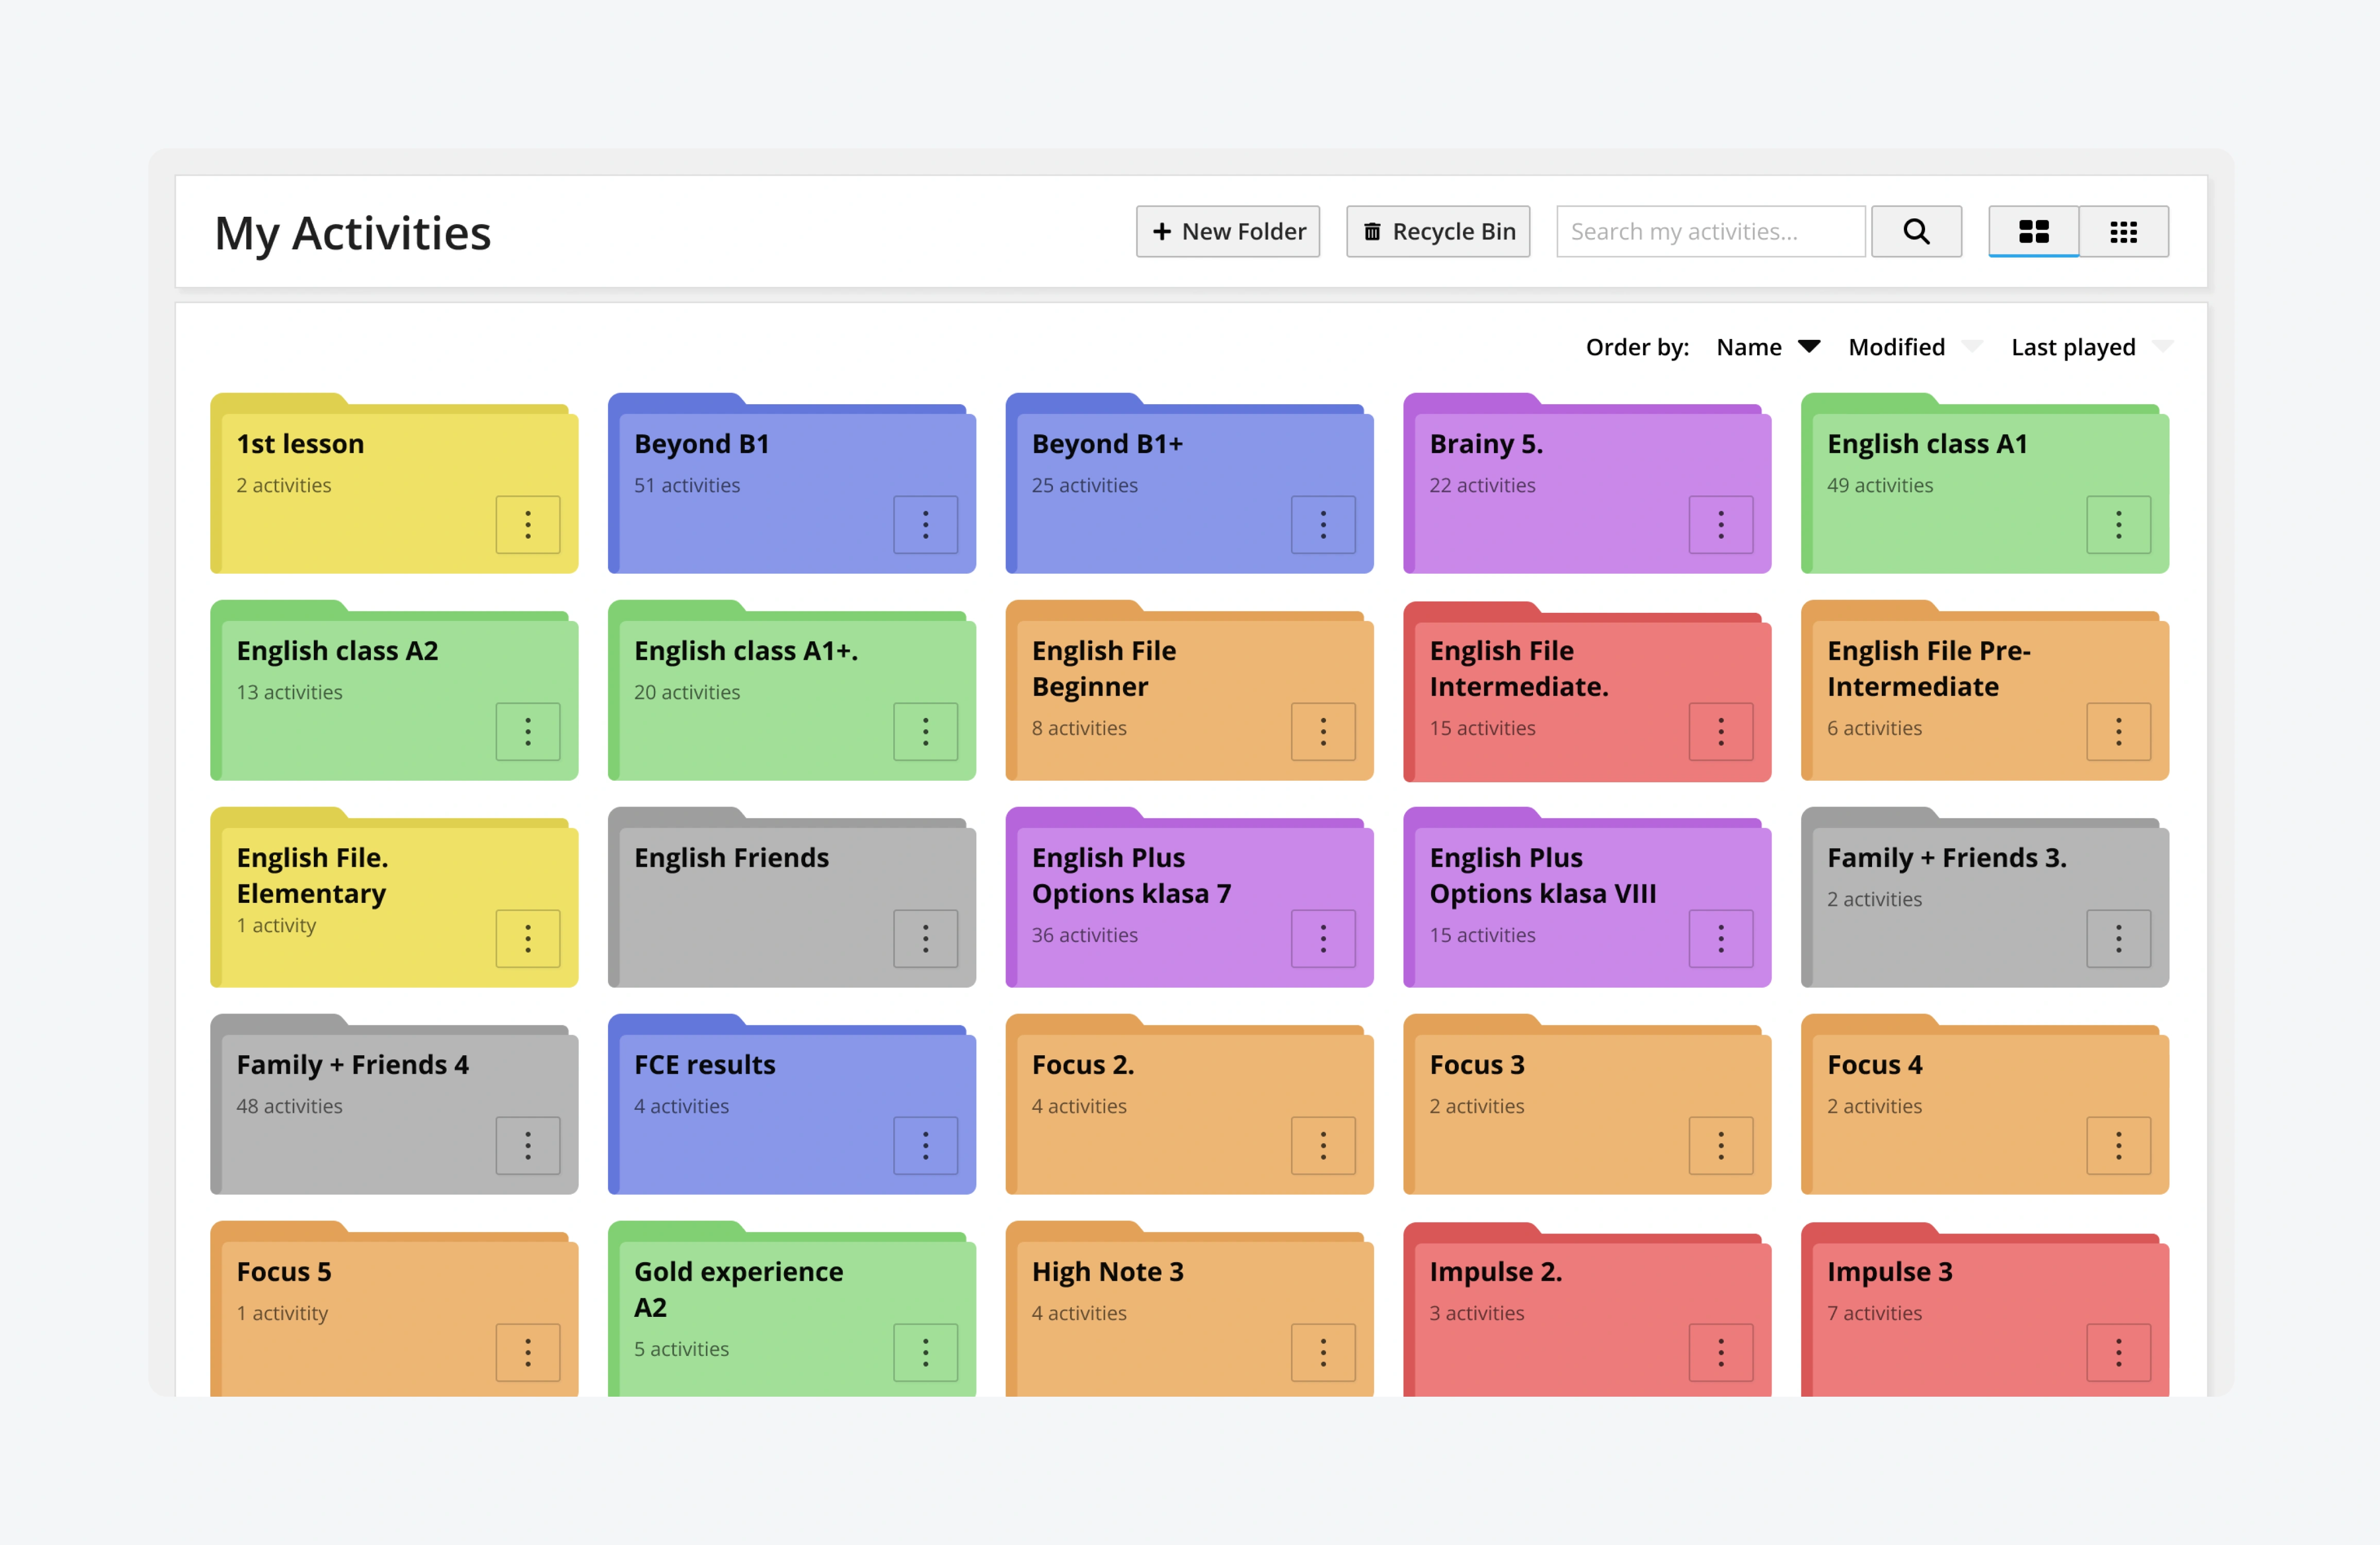Open the FCE results folder
This screenshot has height=1545, width=2380.
pyautogui.click(x=792, y=1105)
